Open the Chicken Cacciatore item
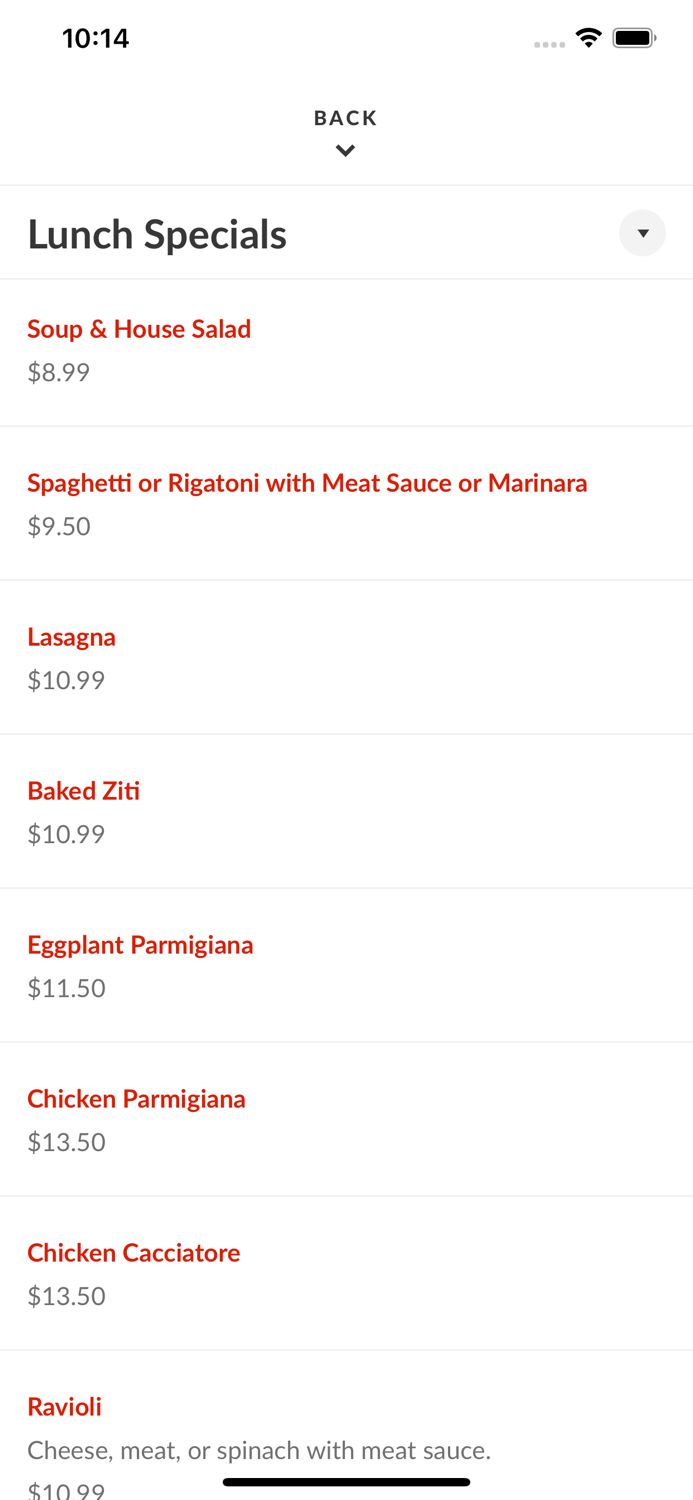The height and width of the screenshot is (1500, 693). coord(133,1253)
